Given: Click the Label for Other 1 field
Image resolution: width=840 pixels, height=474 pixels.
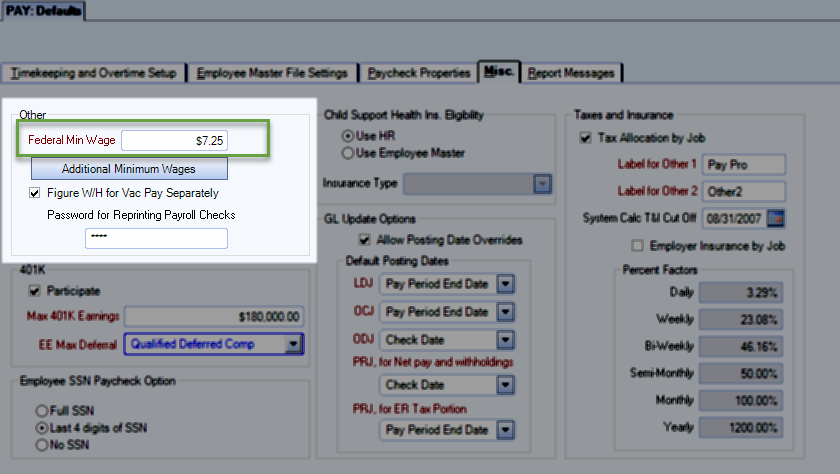Looking at the screenshot, I should pyautogui.click(x=743, y=164).
